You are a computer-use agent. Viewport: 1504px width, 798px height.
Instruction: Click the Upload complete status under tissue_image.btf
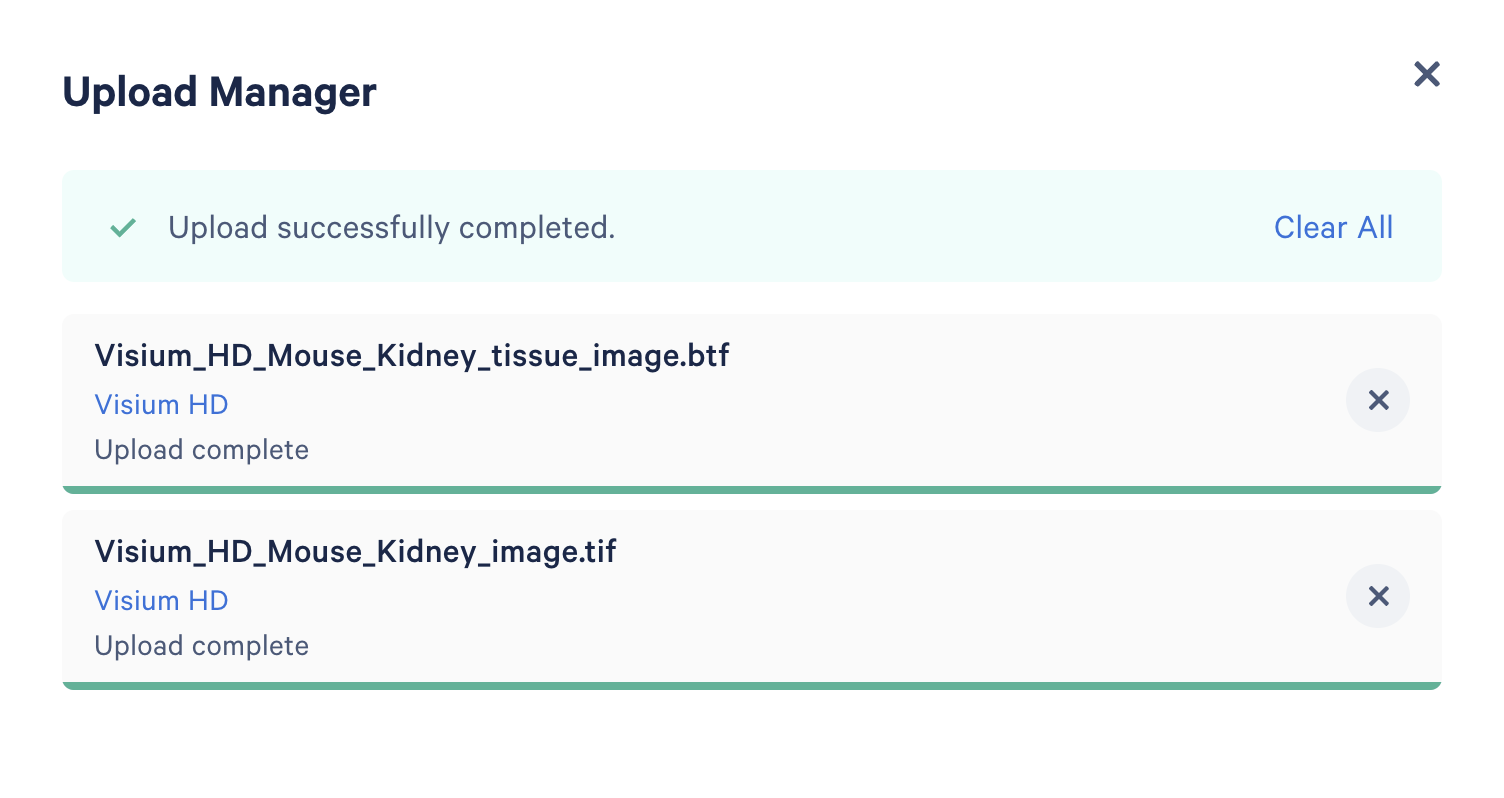pyautogui.click(x=201, y=450)
